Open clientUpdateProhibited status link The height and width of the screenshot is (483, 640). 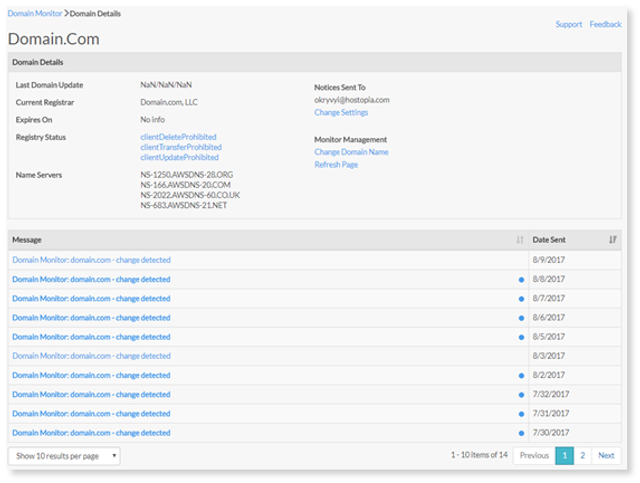pyautogui.click(x=179, y=157)
